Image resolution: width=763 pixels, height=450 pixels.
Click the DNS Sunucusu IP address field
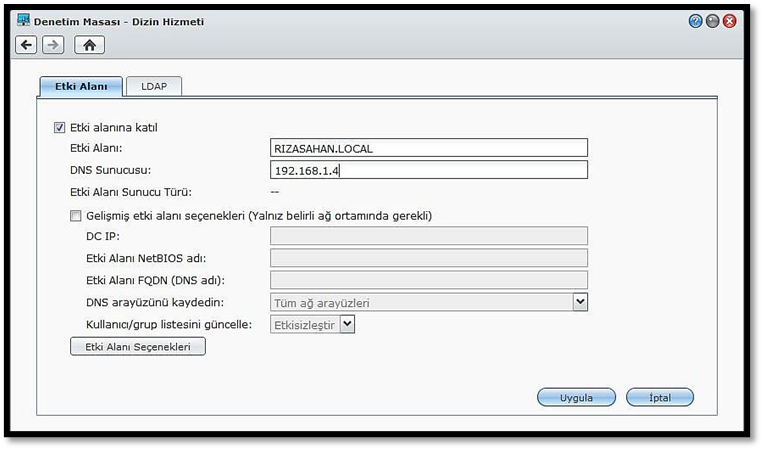tap(428, 170)
